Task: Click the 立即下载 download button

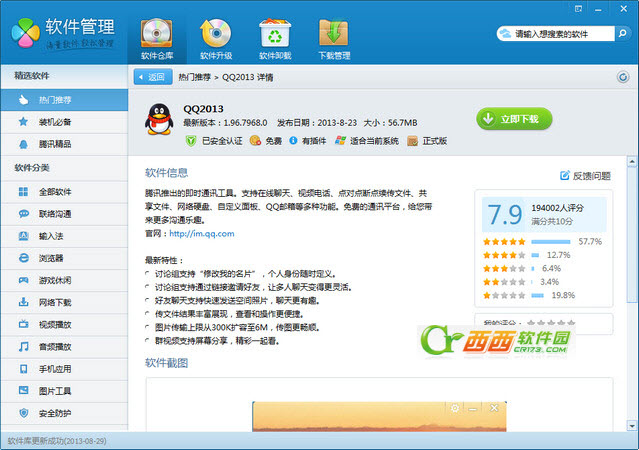Action: (514, 119)
